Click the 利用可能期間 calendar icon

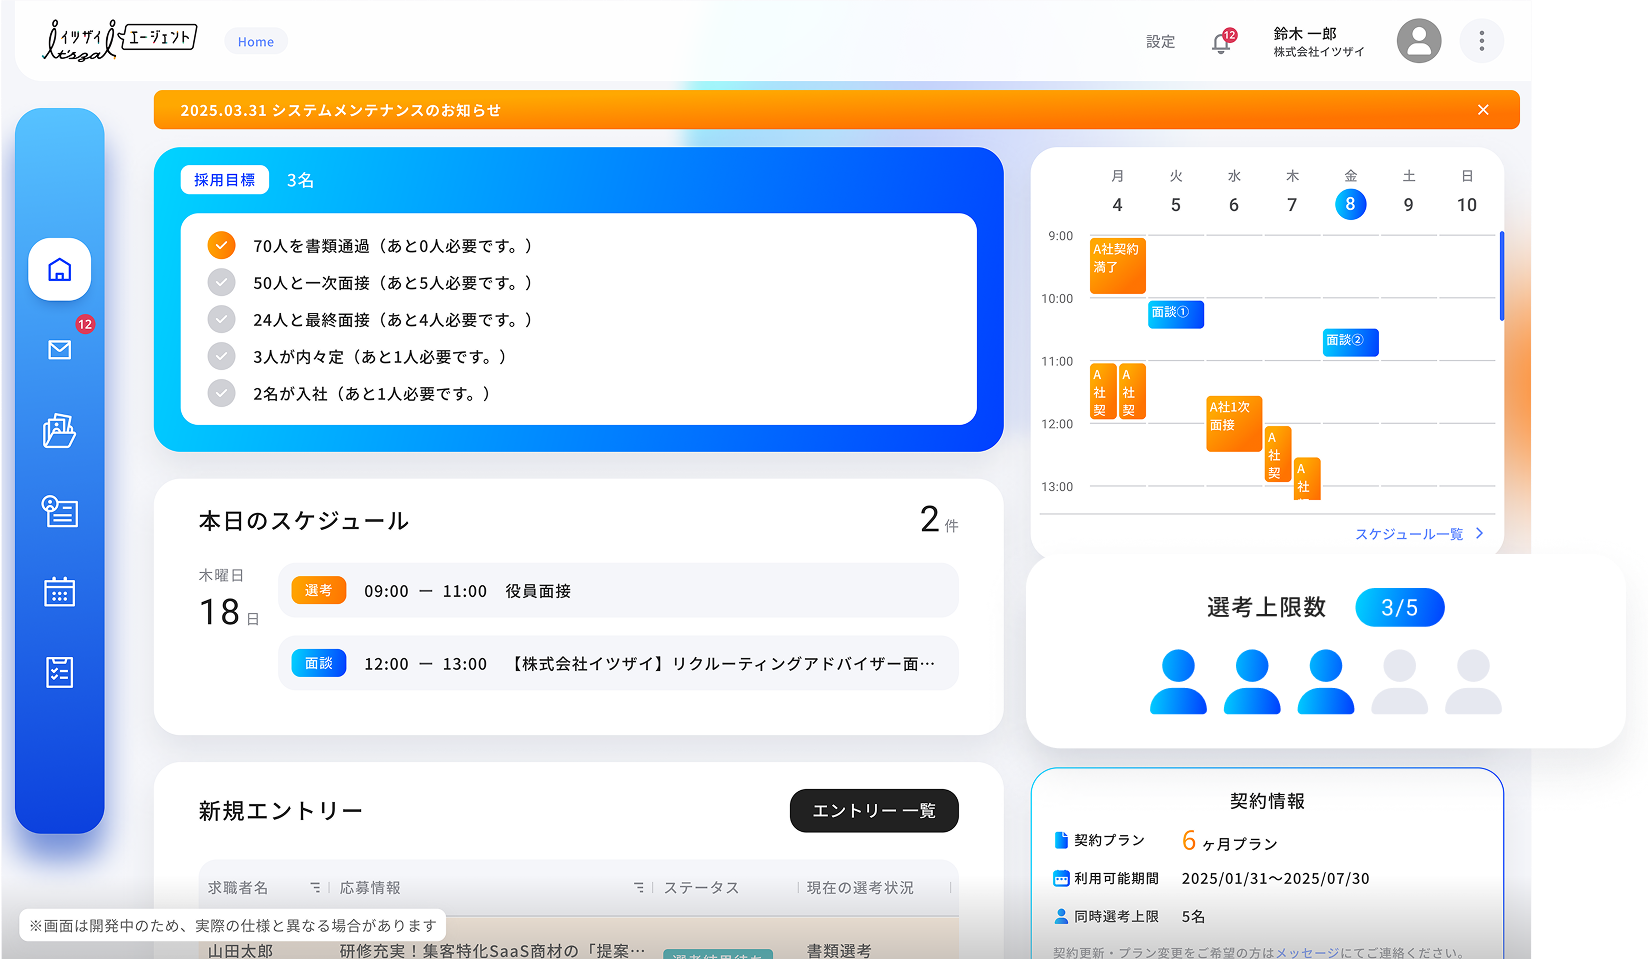pyautogui.click(x=1061, y=878)
